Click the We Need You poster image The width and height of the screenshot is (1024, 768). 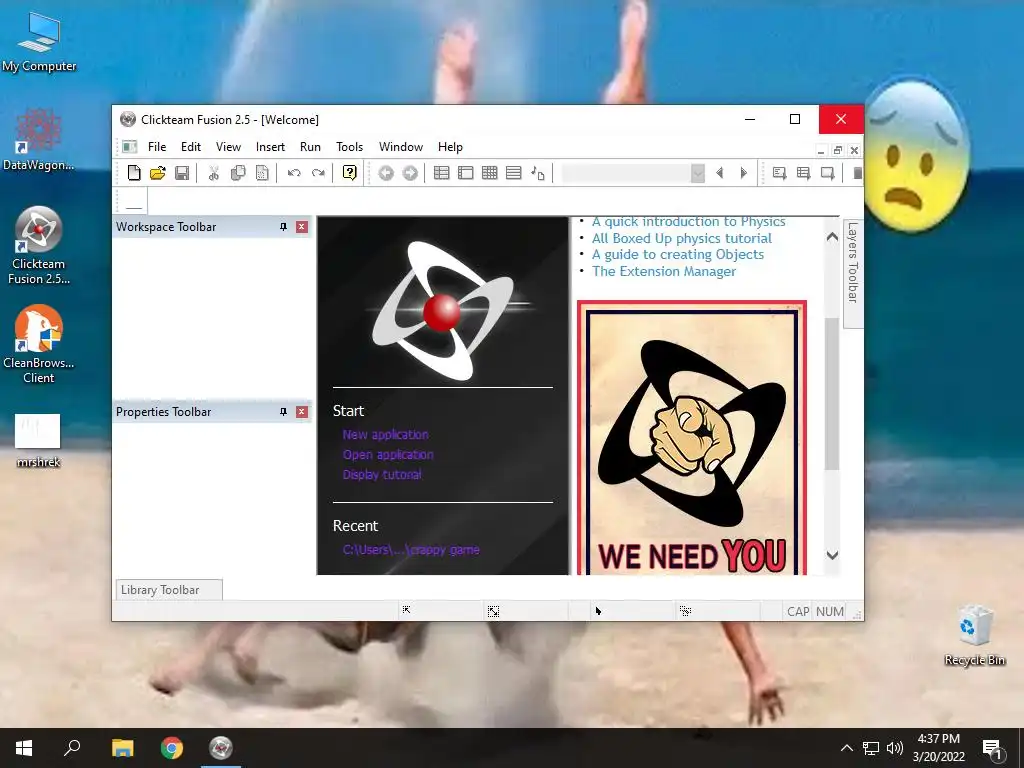(692, 438)
